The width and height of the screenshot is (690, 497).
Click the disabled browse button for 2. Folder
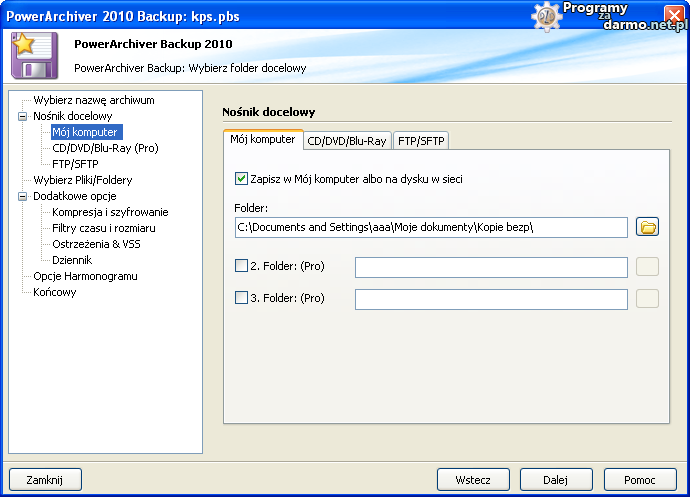(647, 267)
